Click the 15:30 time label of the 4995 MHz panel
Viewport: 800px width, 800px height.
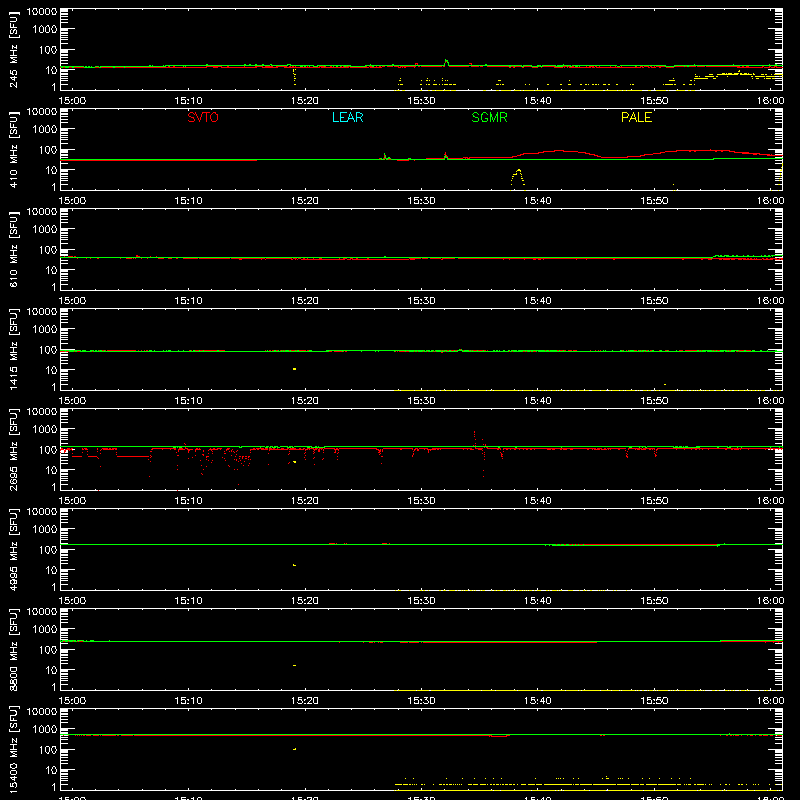pyautogui.click(x=421, y=601)
